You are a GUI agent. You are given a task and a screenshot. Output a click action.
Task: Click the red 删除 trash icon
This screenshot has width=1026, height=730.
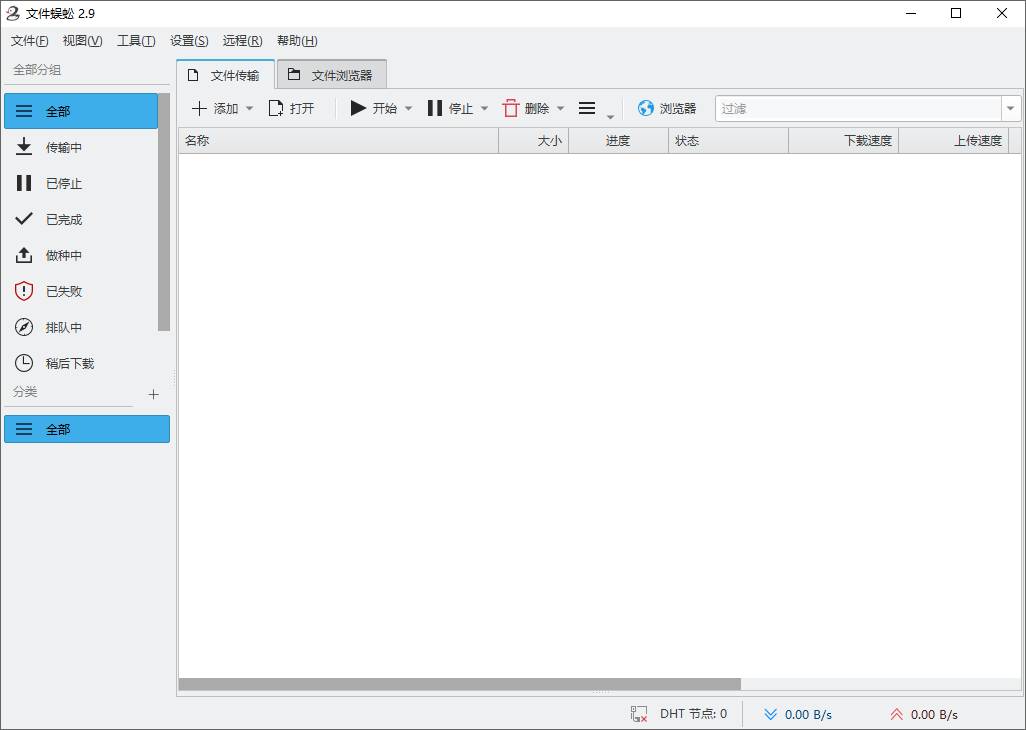pyautogui.click(x=510, y=109)
